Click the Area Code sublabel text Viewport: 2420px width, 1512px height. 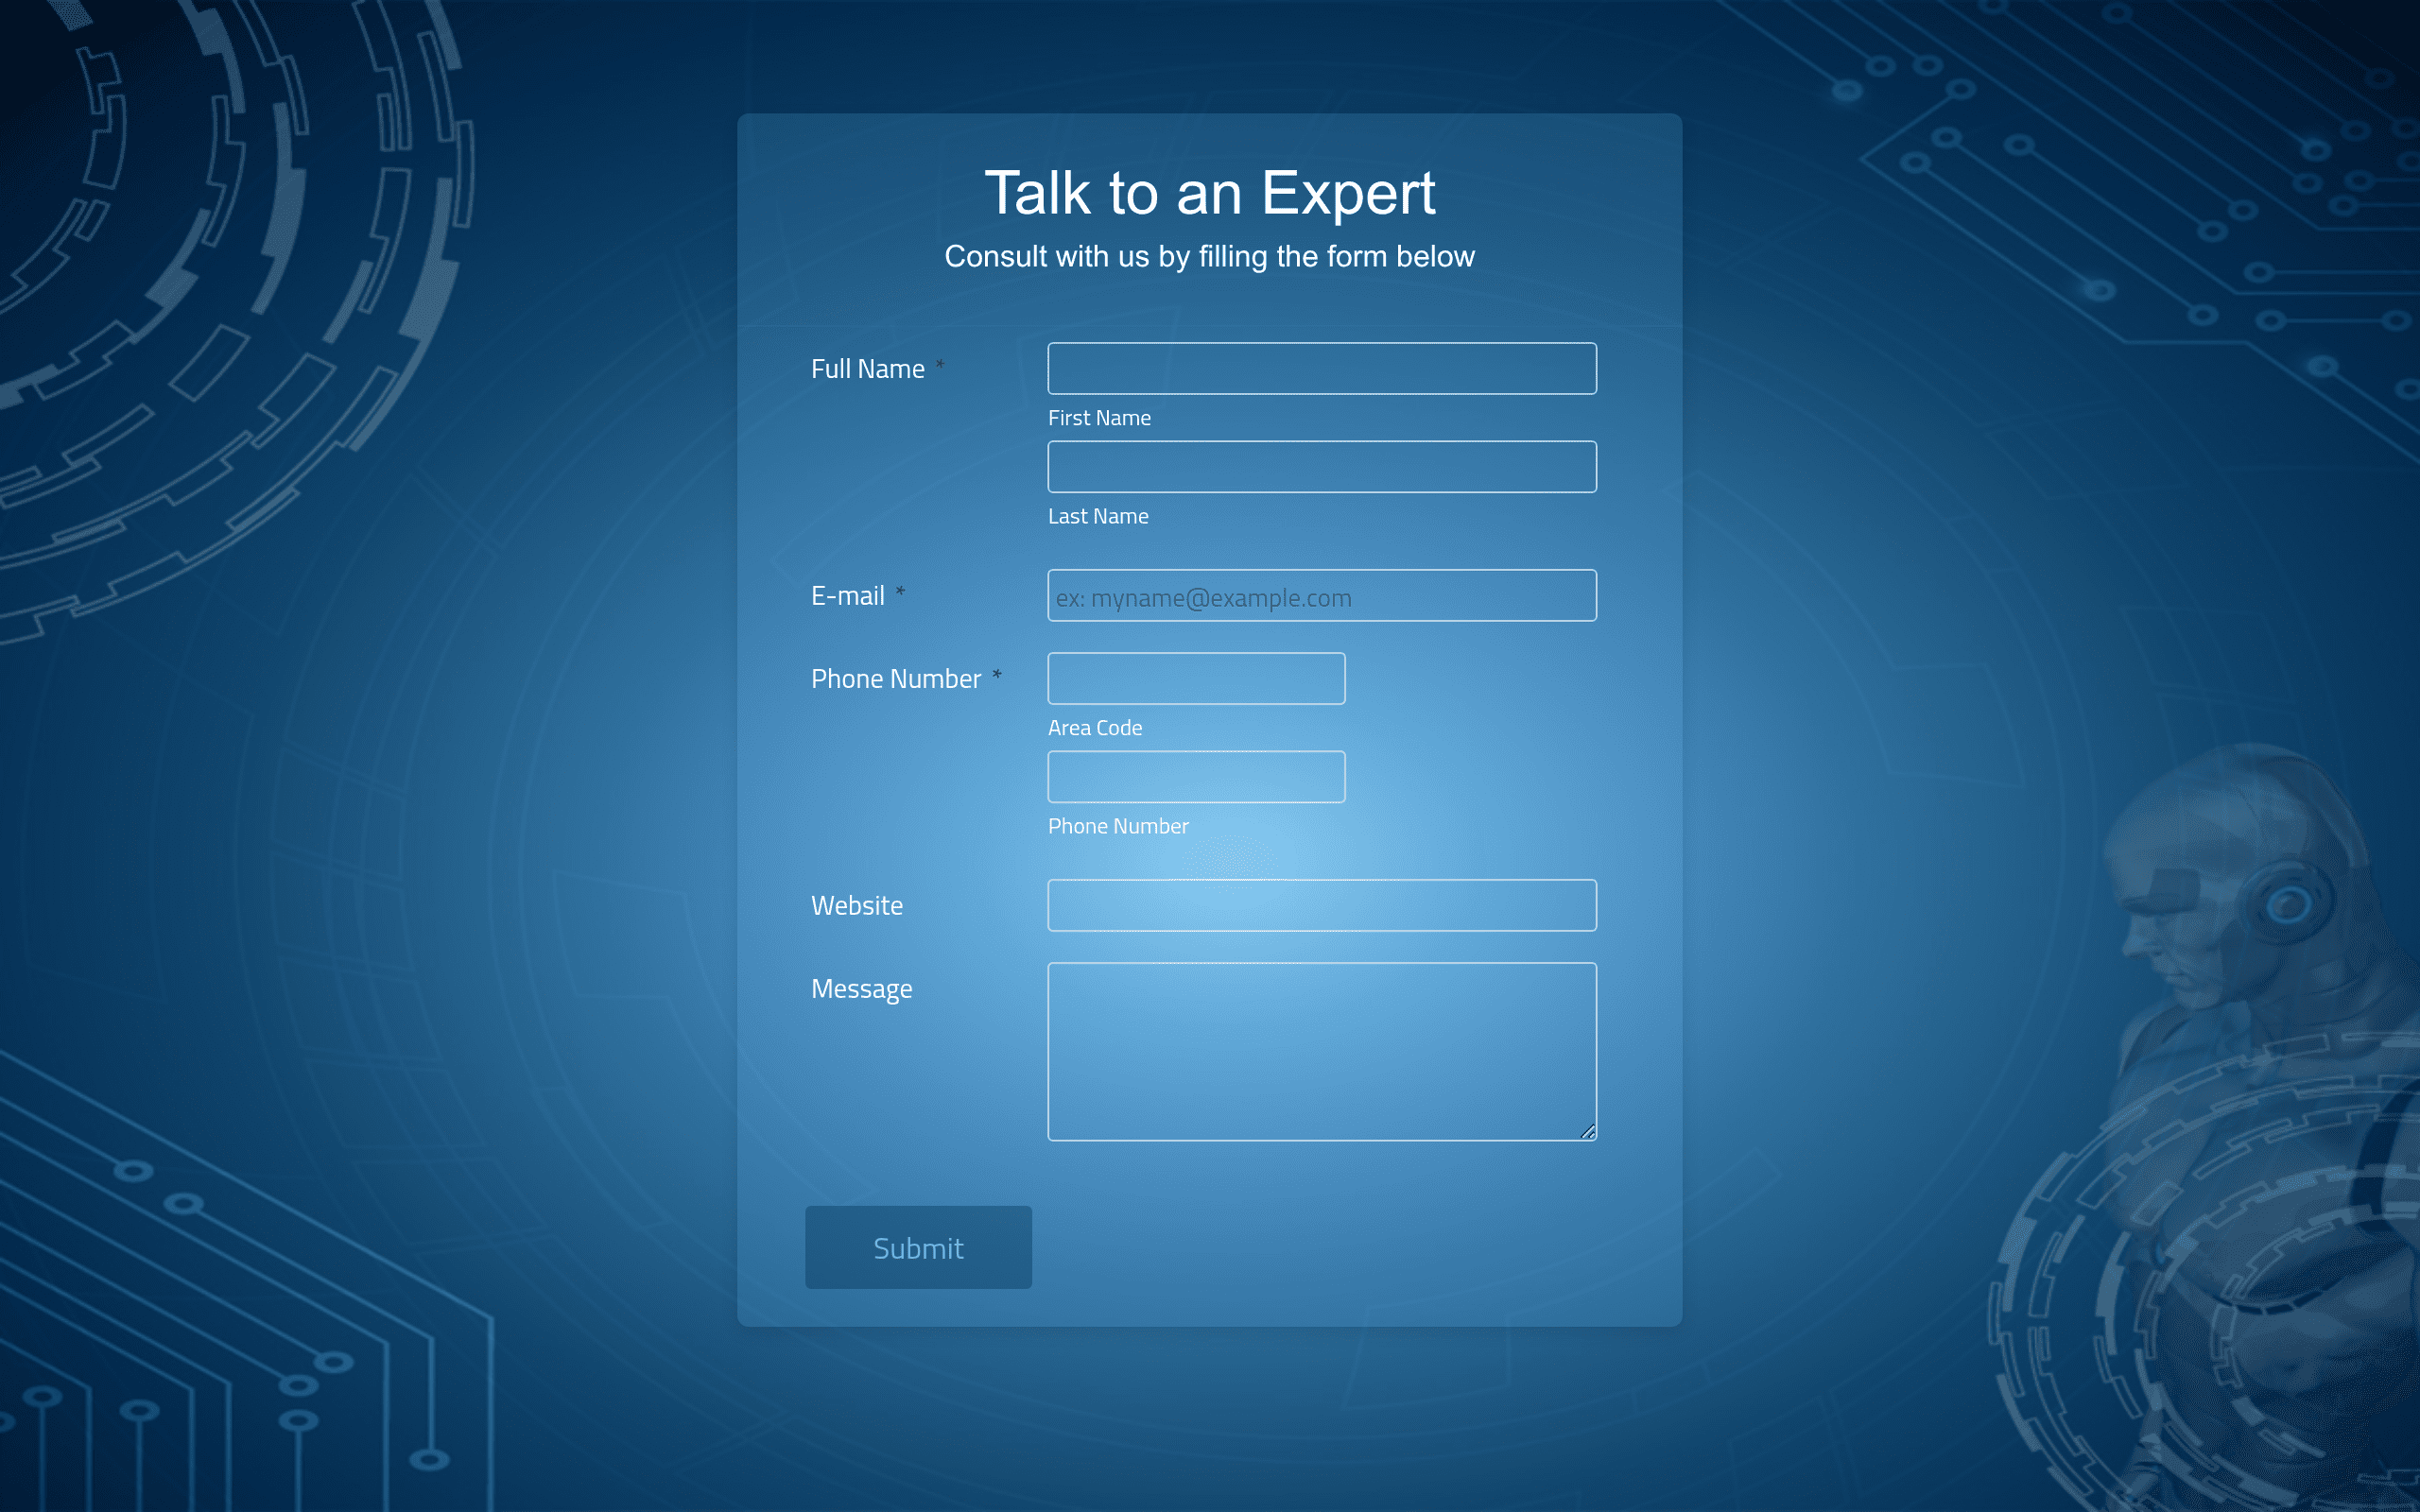coord(1095,728)
